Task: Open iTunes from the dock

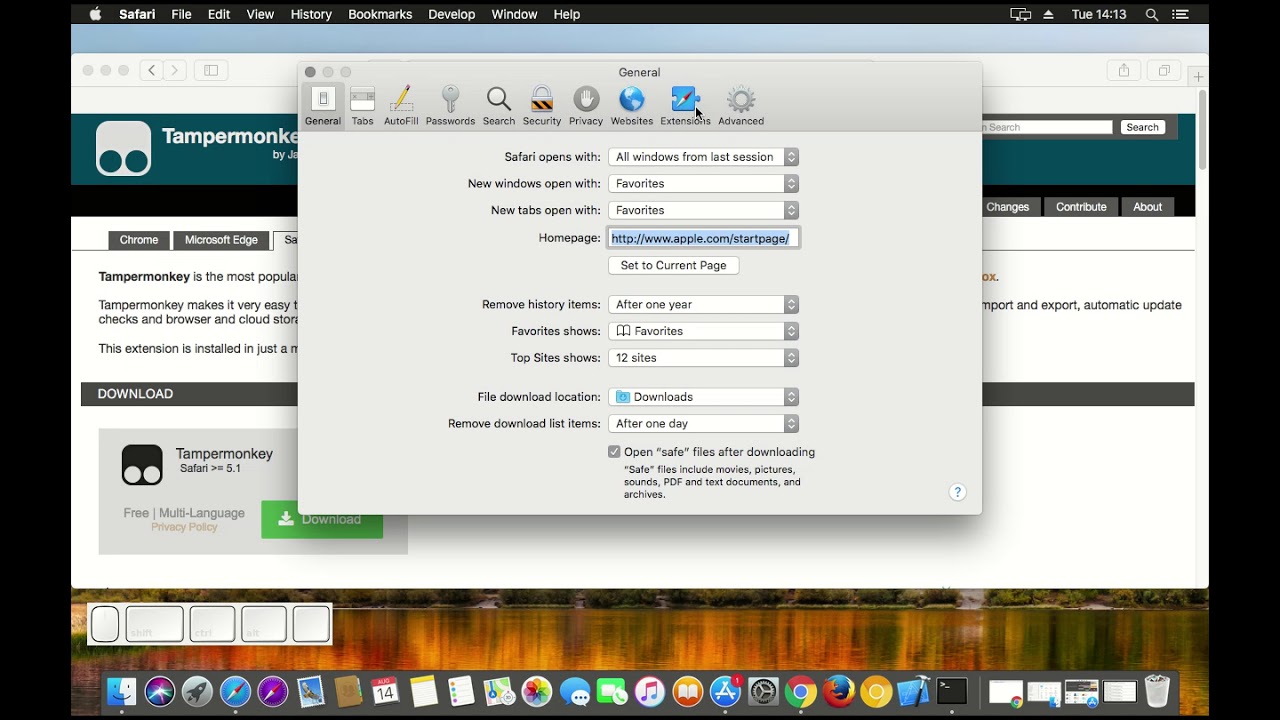Action: (x=650, y=691)
